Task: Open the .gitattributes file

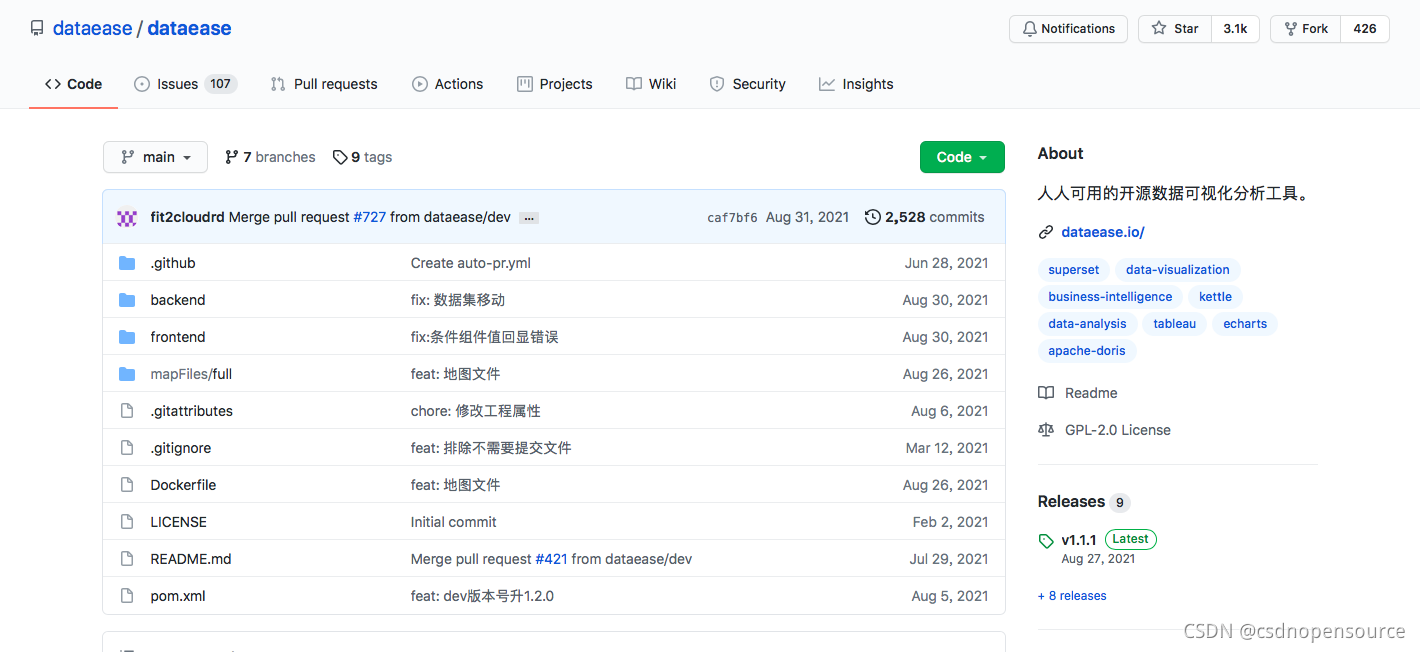Action: click(192, 411)
